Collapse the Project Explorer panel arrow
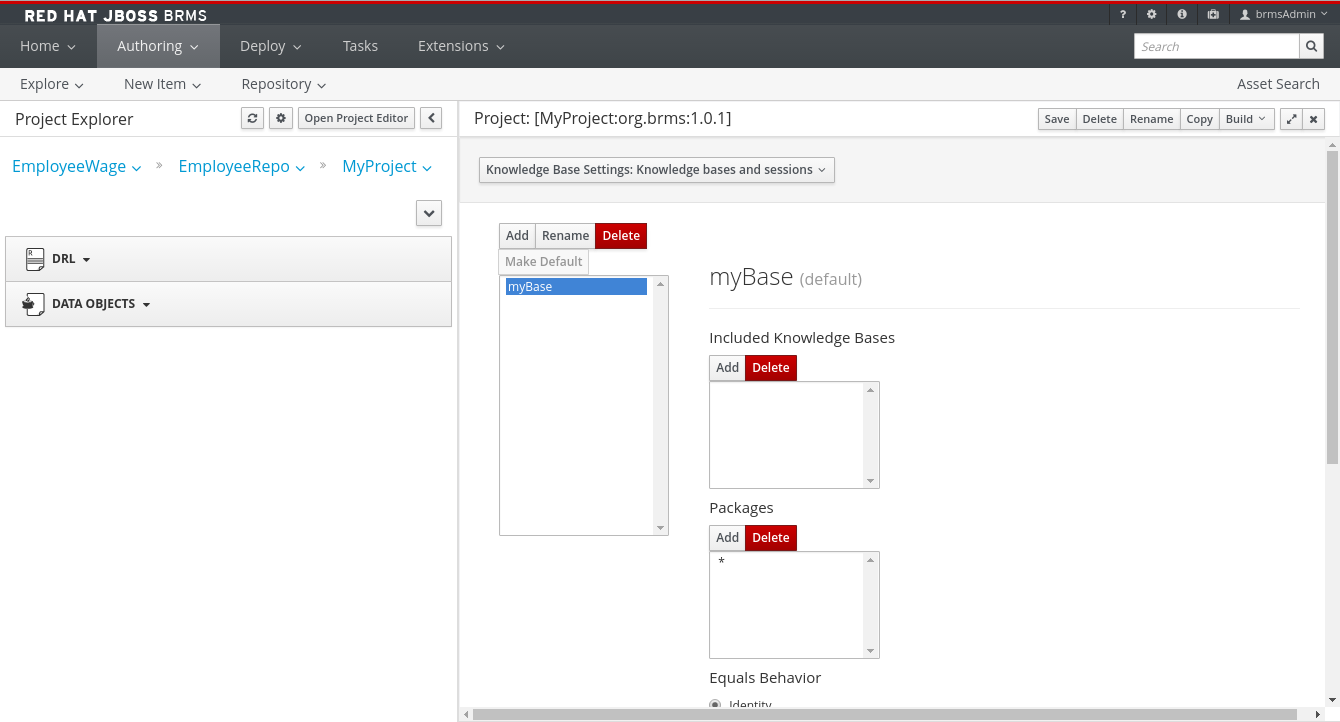The height and width of the screenshot is (722, 1340). click(431, 118)
